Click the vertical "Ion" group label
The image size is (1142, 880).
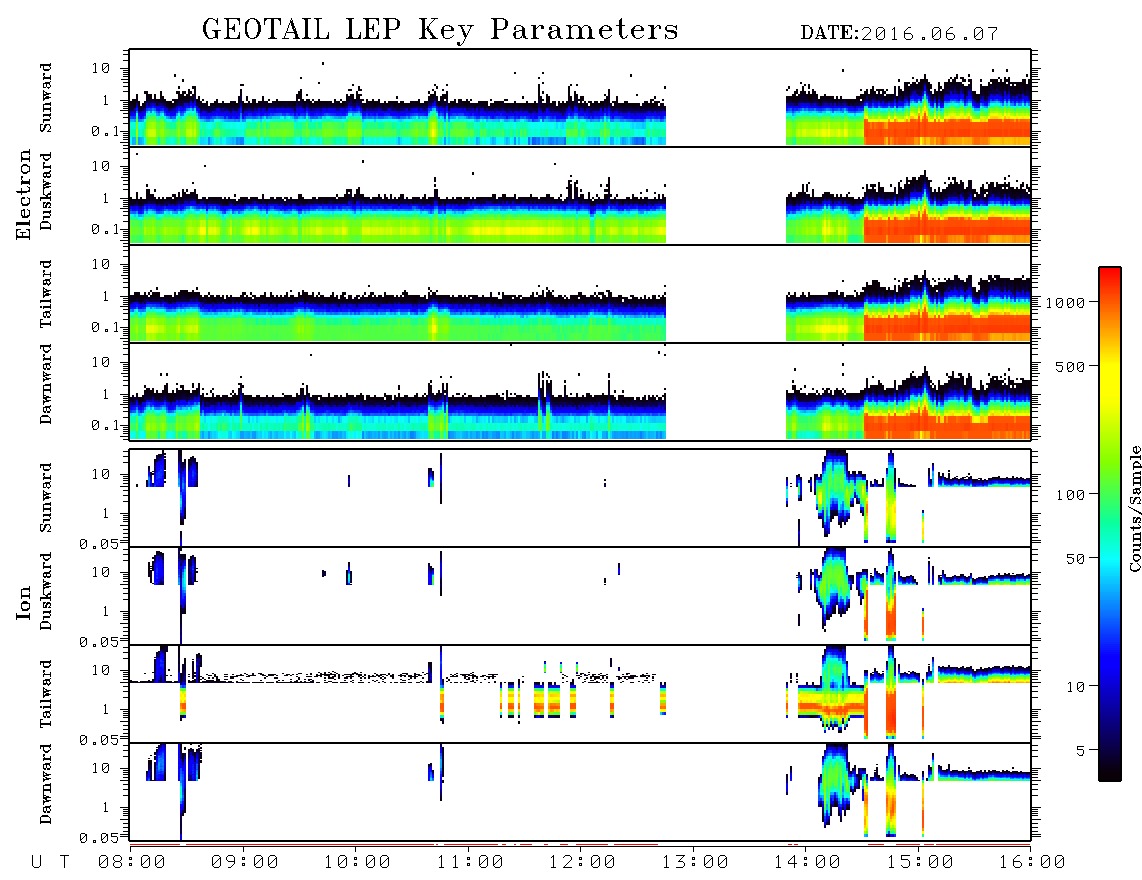pyautogui.click(x=24, y=603)
